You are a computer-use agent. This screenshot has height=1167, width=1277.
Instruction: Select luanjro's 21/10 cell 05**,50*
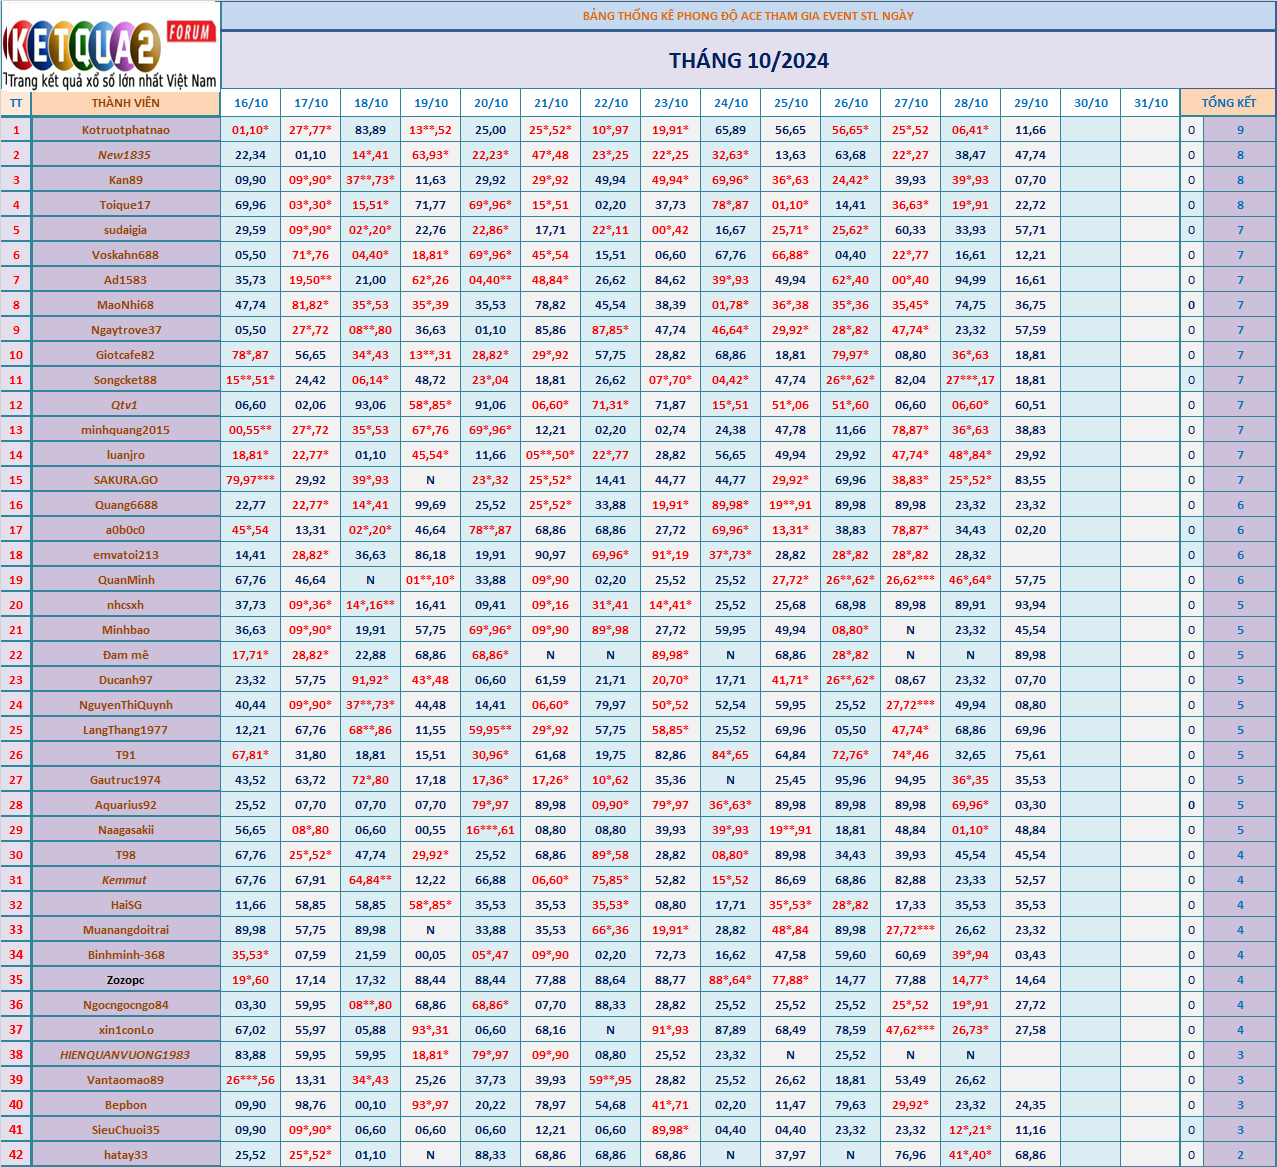(x=551, y=455)
